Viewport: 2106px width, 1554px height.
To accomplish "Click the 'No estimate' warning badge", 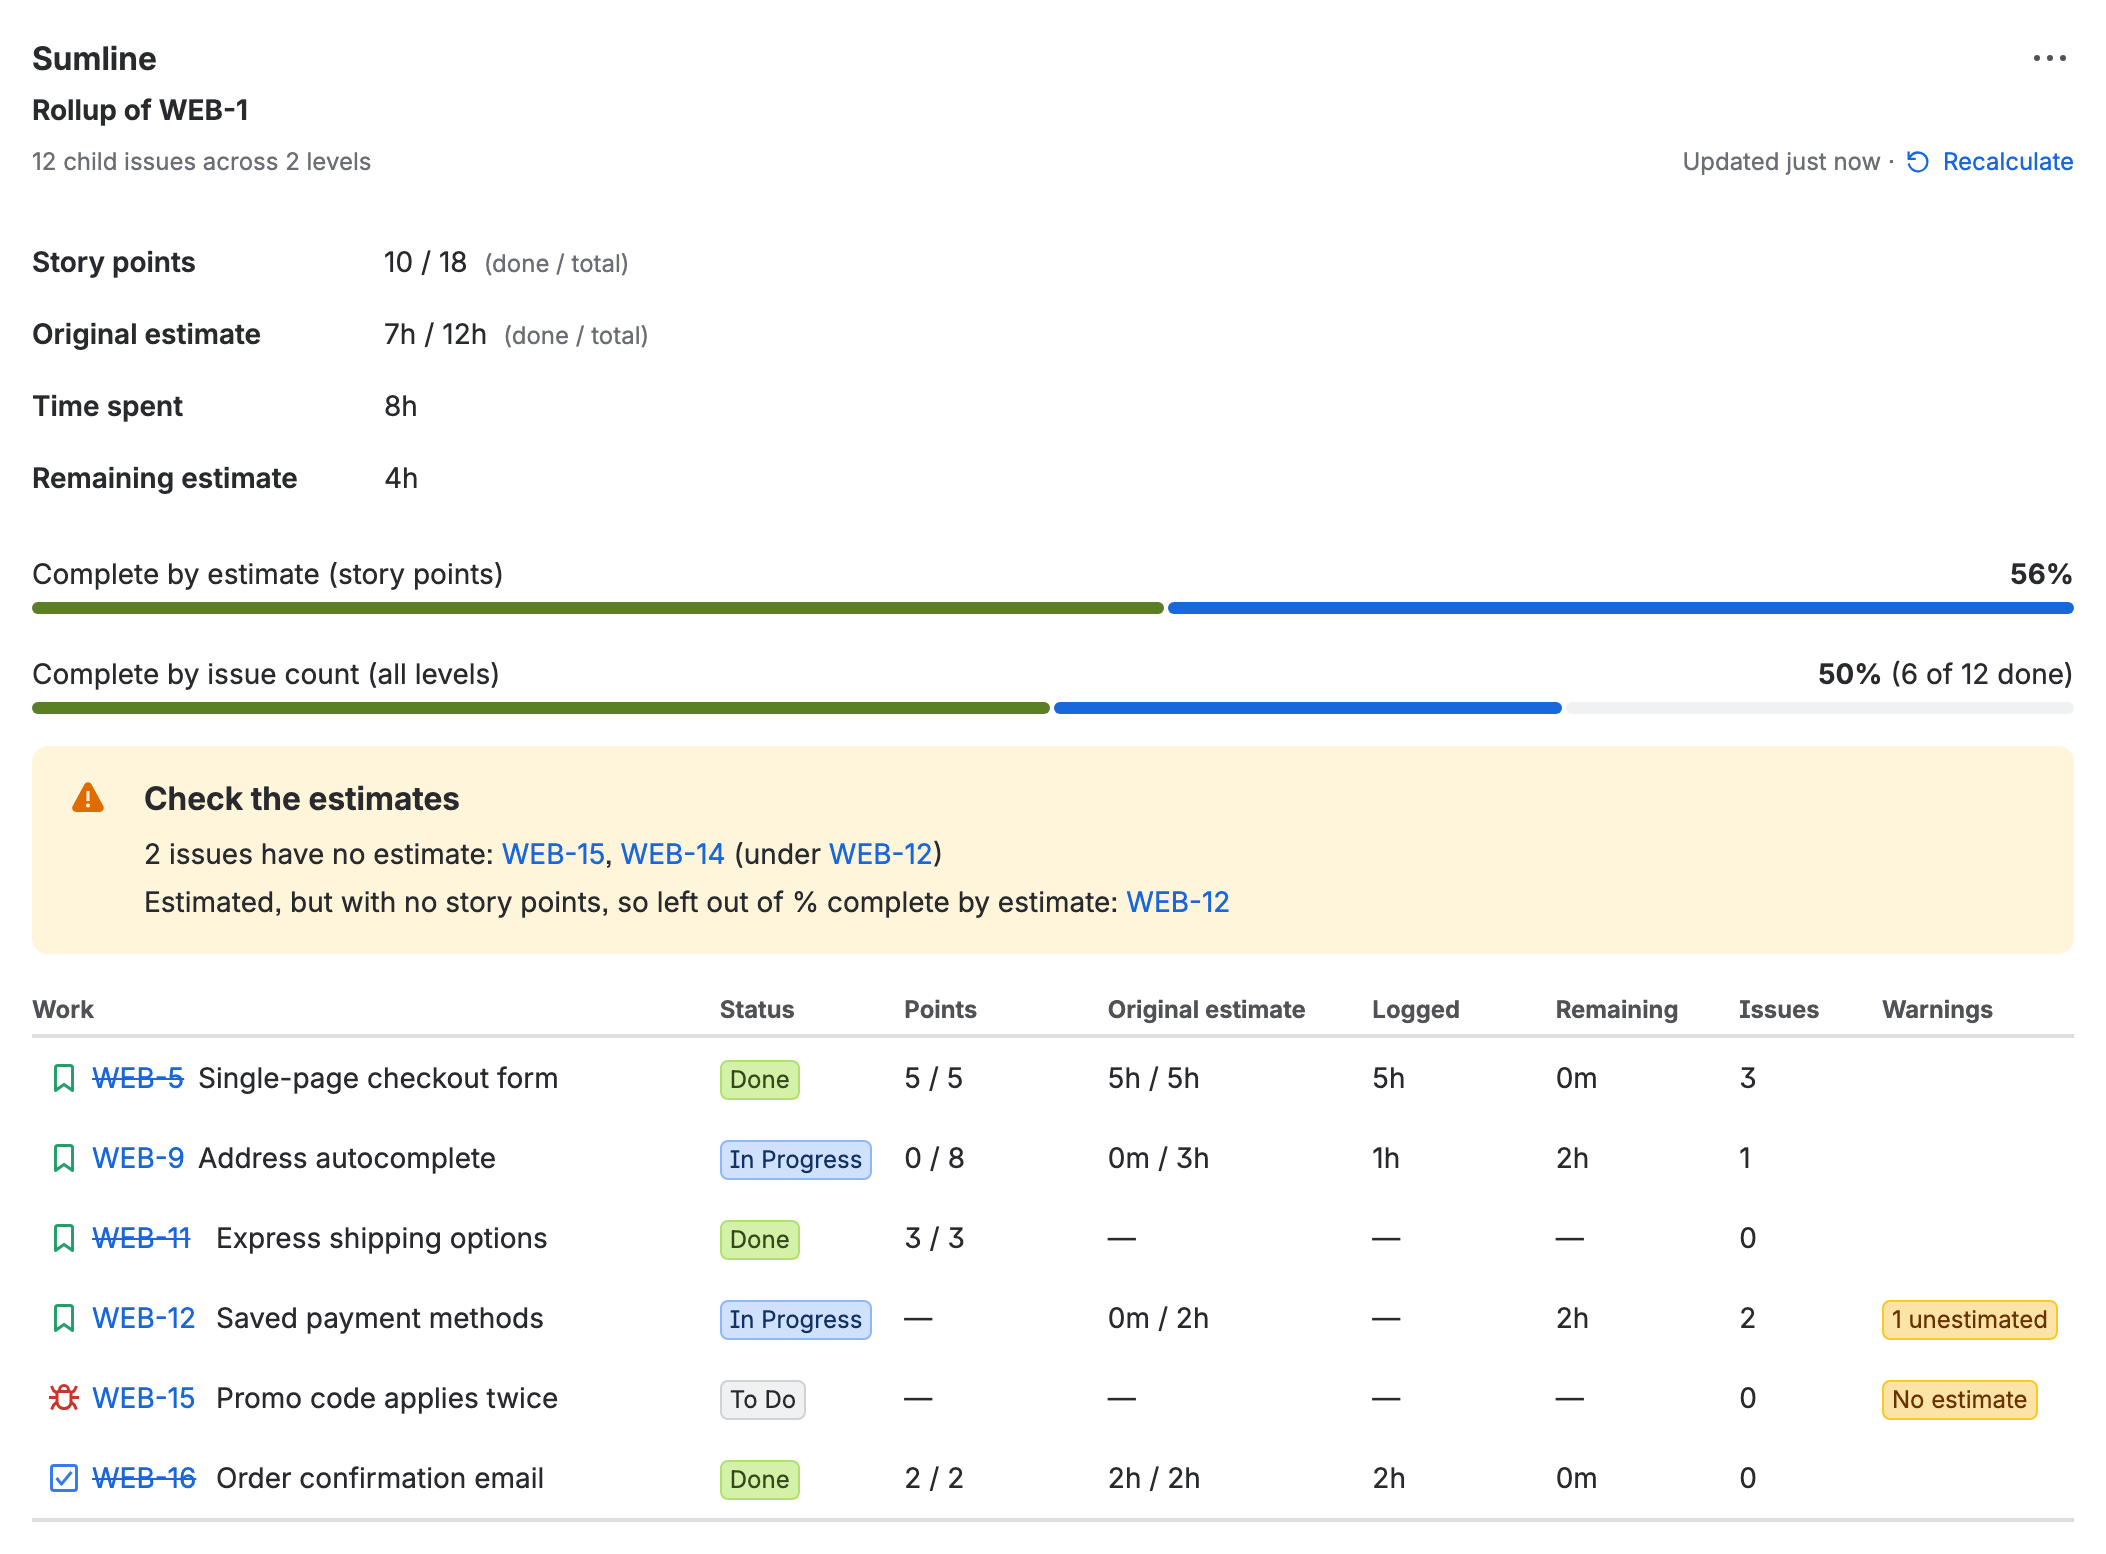I will [x=1959, y=1399].
